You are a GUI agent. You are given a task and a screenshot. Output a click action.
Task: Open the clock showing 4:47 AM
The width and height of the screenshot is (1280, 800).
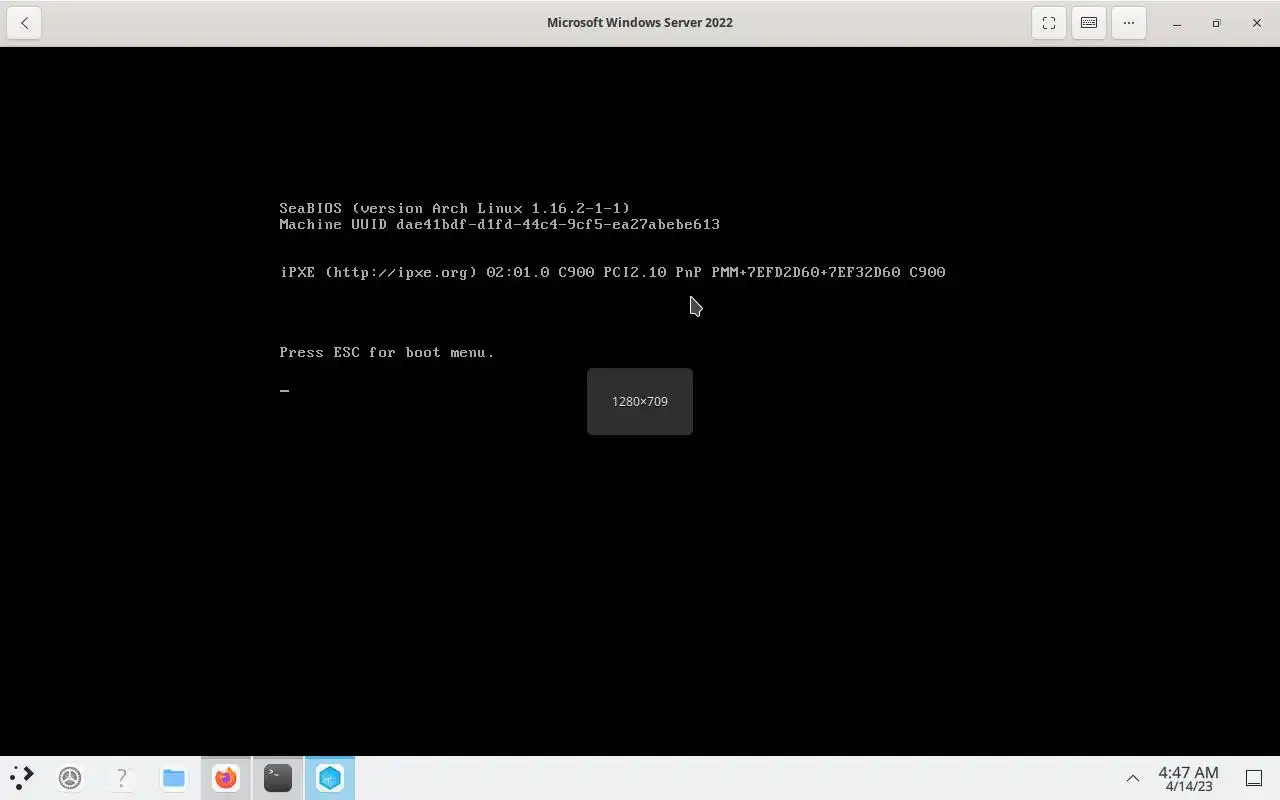pyautogui.click(x=1188, y=778)
